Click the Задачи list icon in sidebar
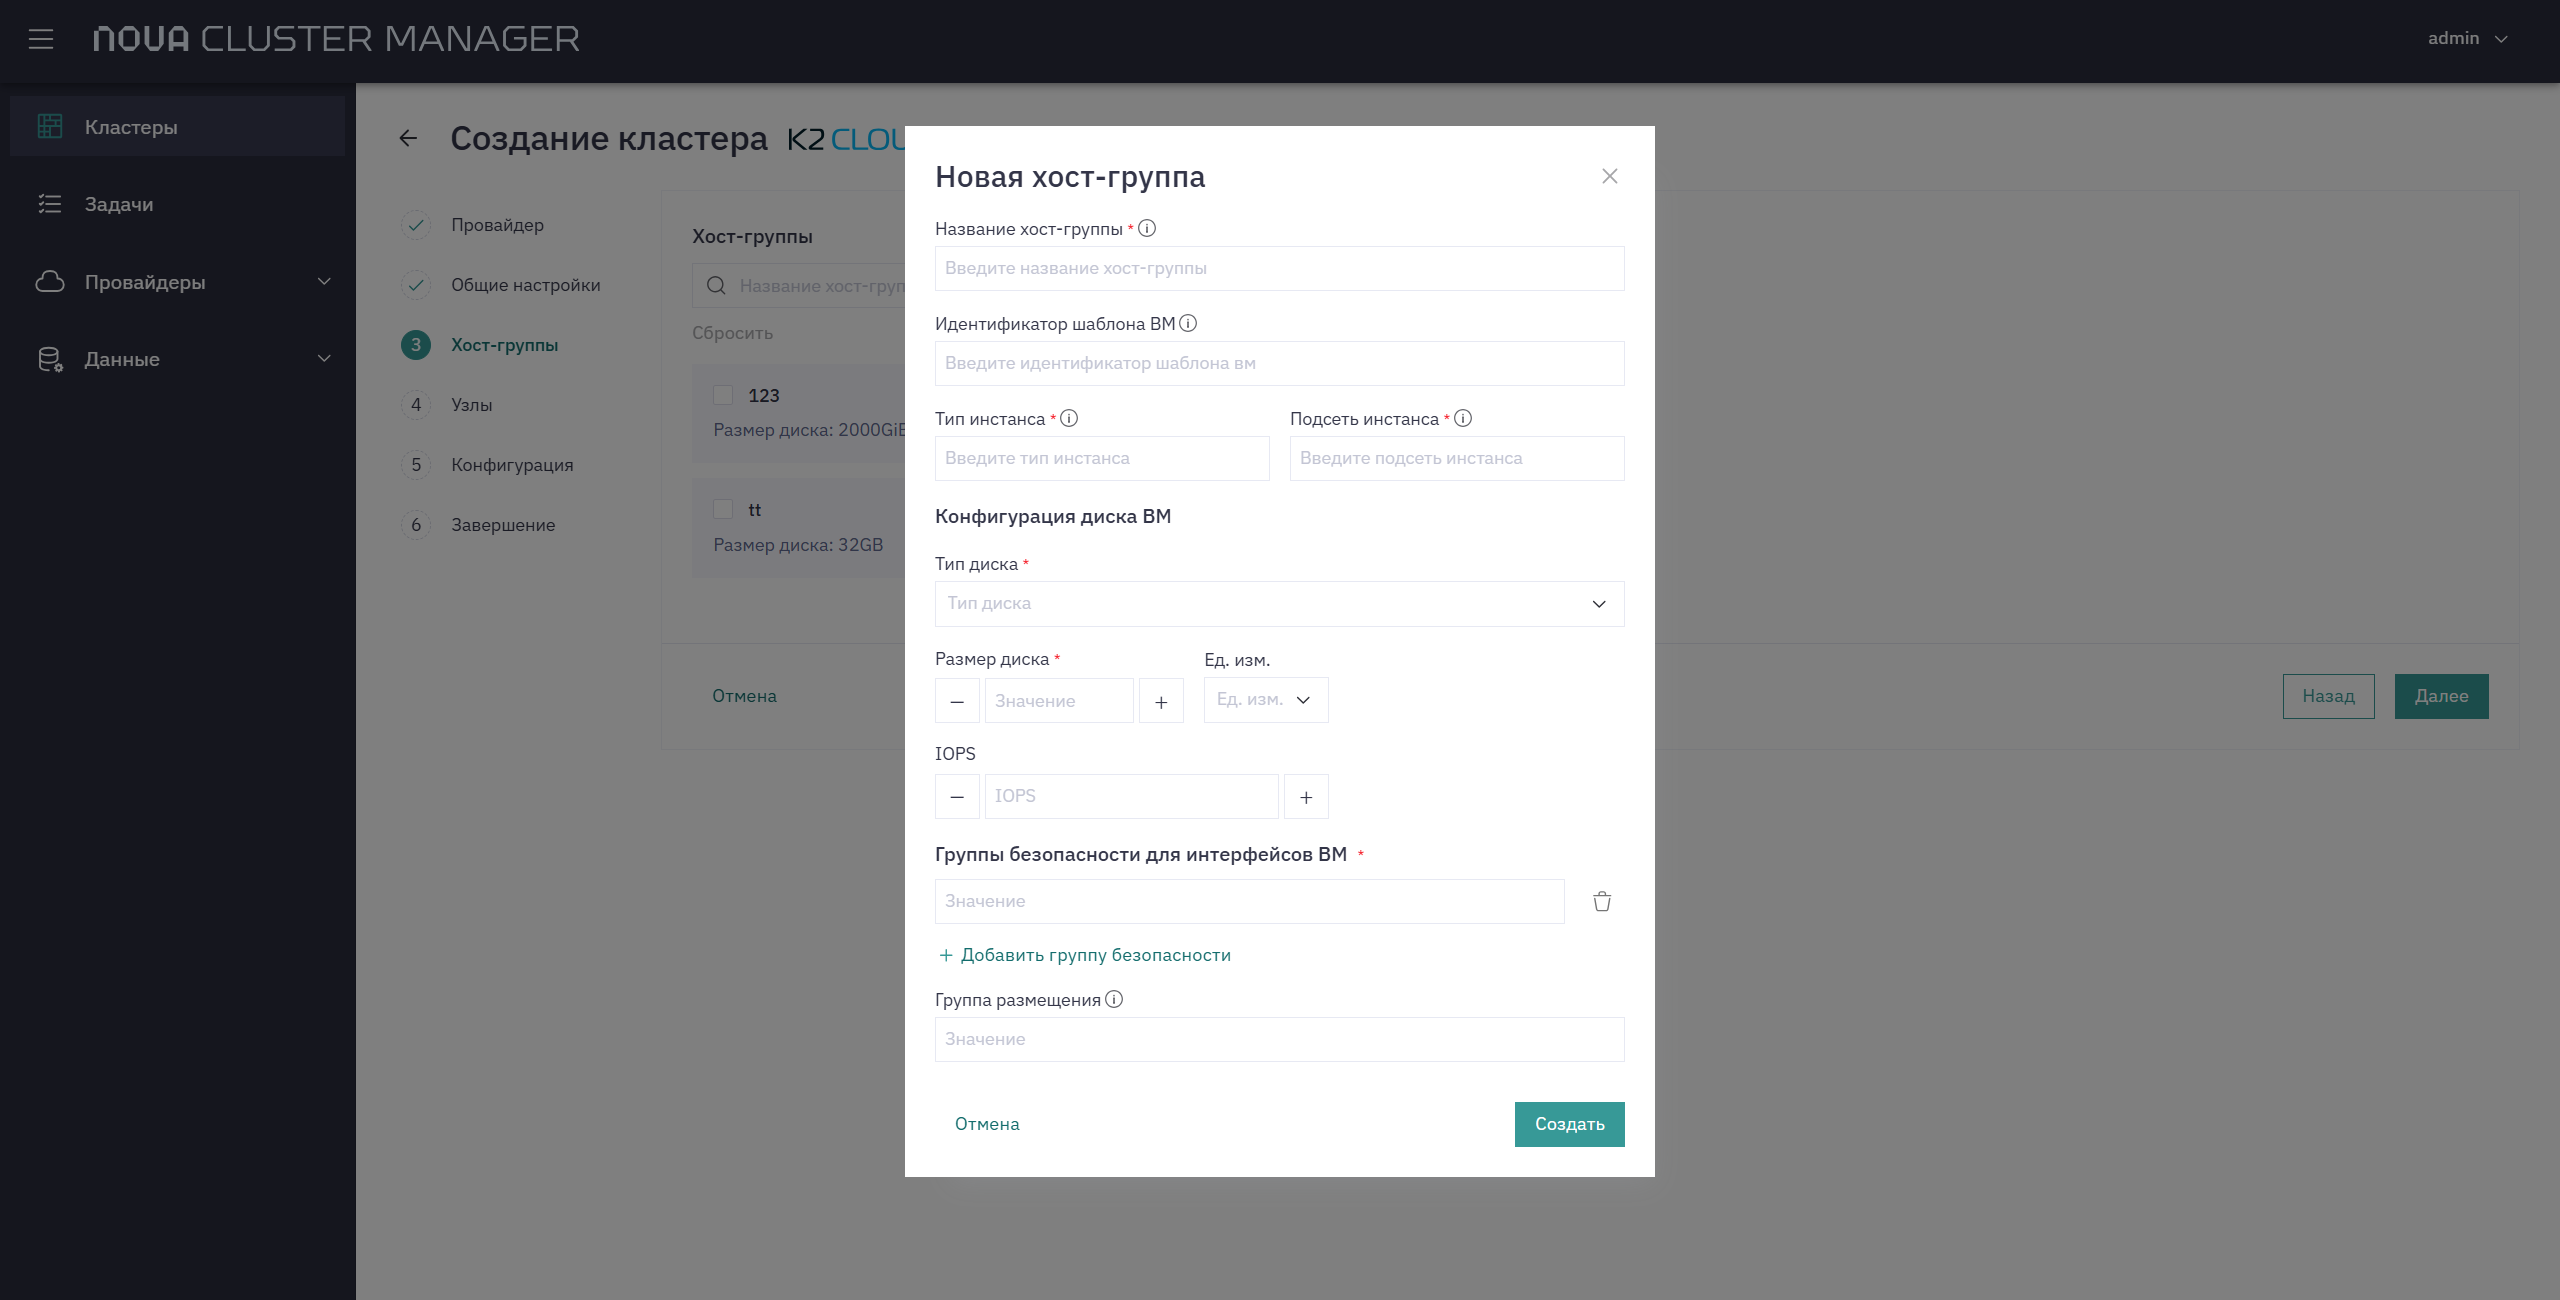Screen dimensions: 2560x1300 click(x=50, y=204)
